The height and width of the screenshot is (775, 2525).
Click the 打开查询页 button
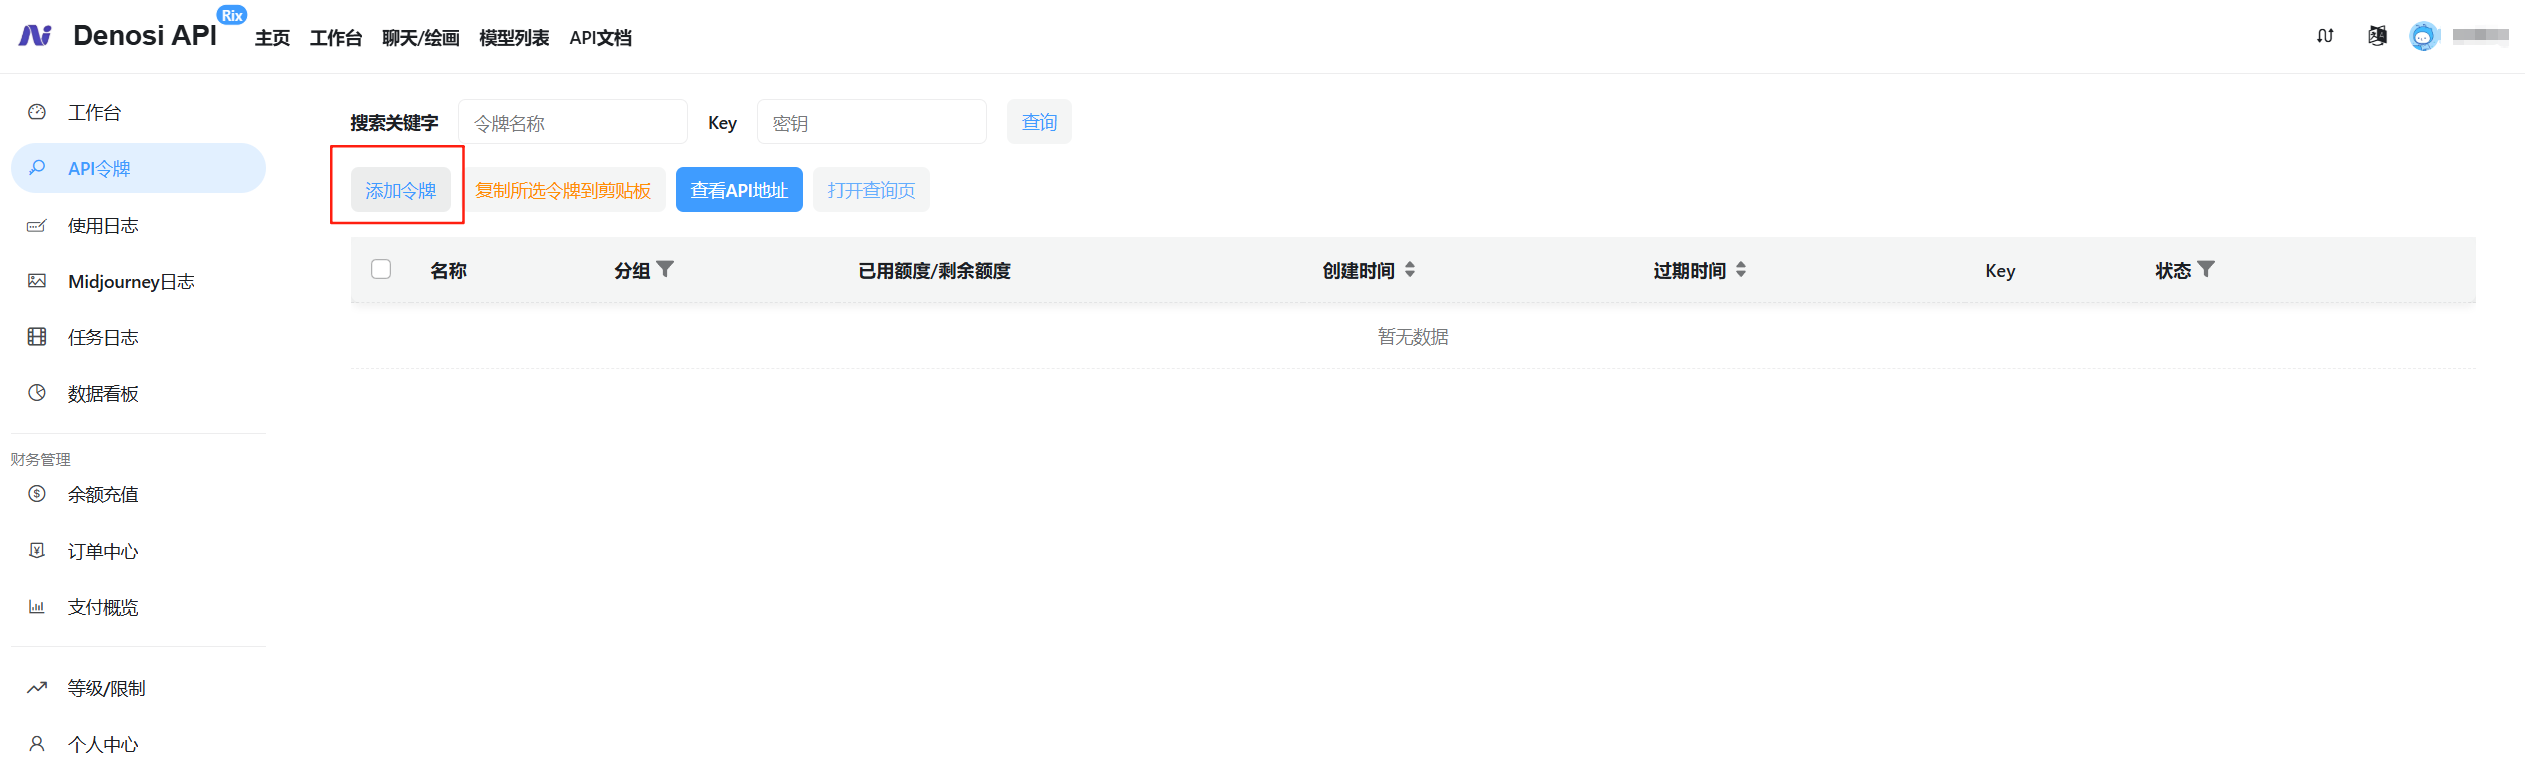(871, 190)
